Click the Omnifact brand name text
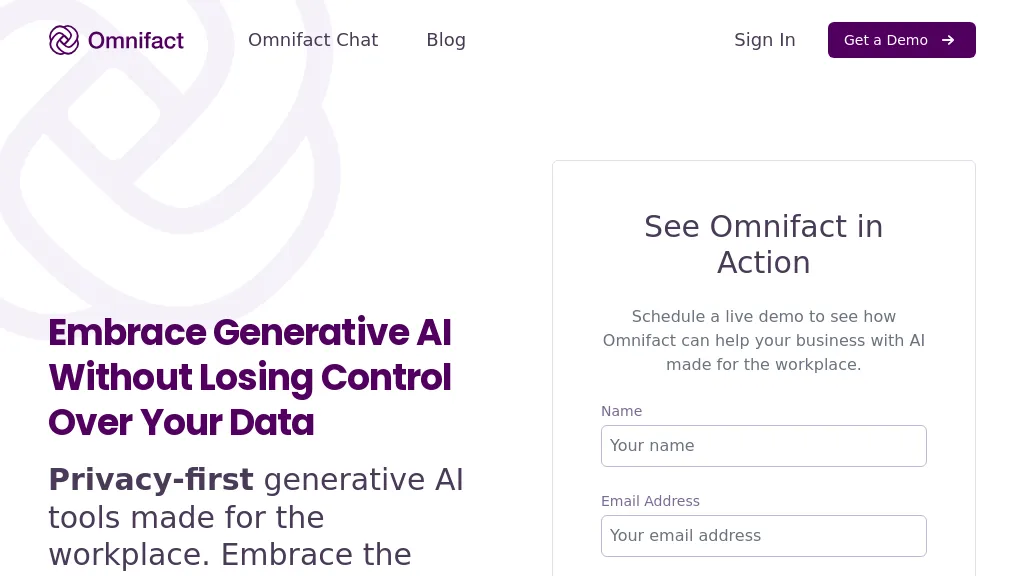The height and width of the screenshot is (576, 1024). tap(136, 40)
